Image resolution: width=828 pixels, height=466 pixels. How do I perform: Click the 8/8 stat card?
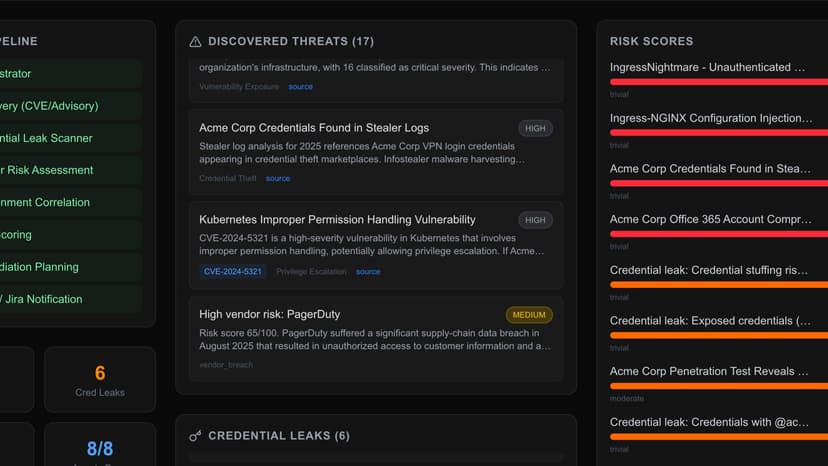(x=100, y=444)
